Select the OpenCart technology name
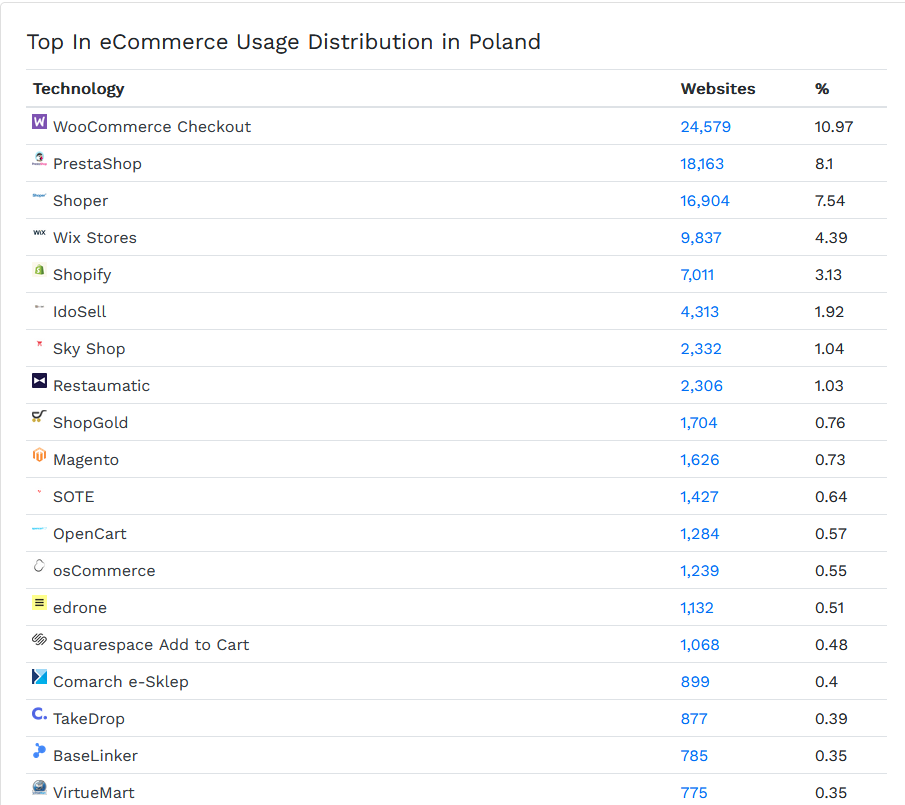905x805 pixels. point(89,534)
